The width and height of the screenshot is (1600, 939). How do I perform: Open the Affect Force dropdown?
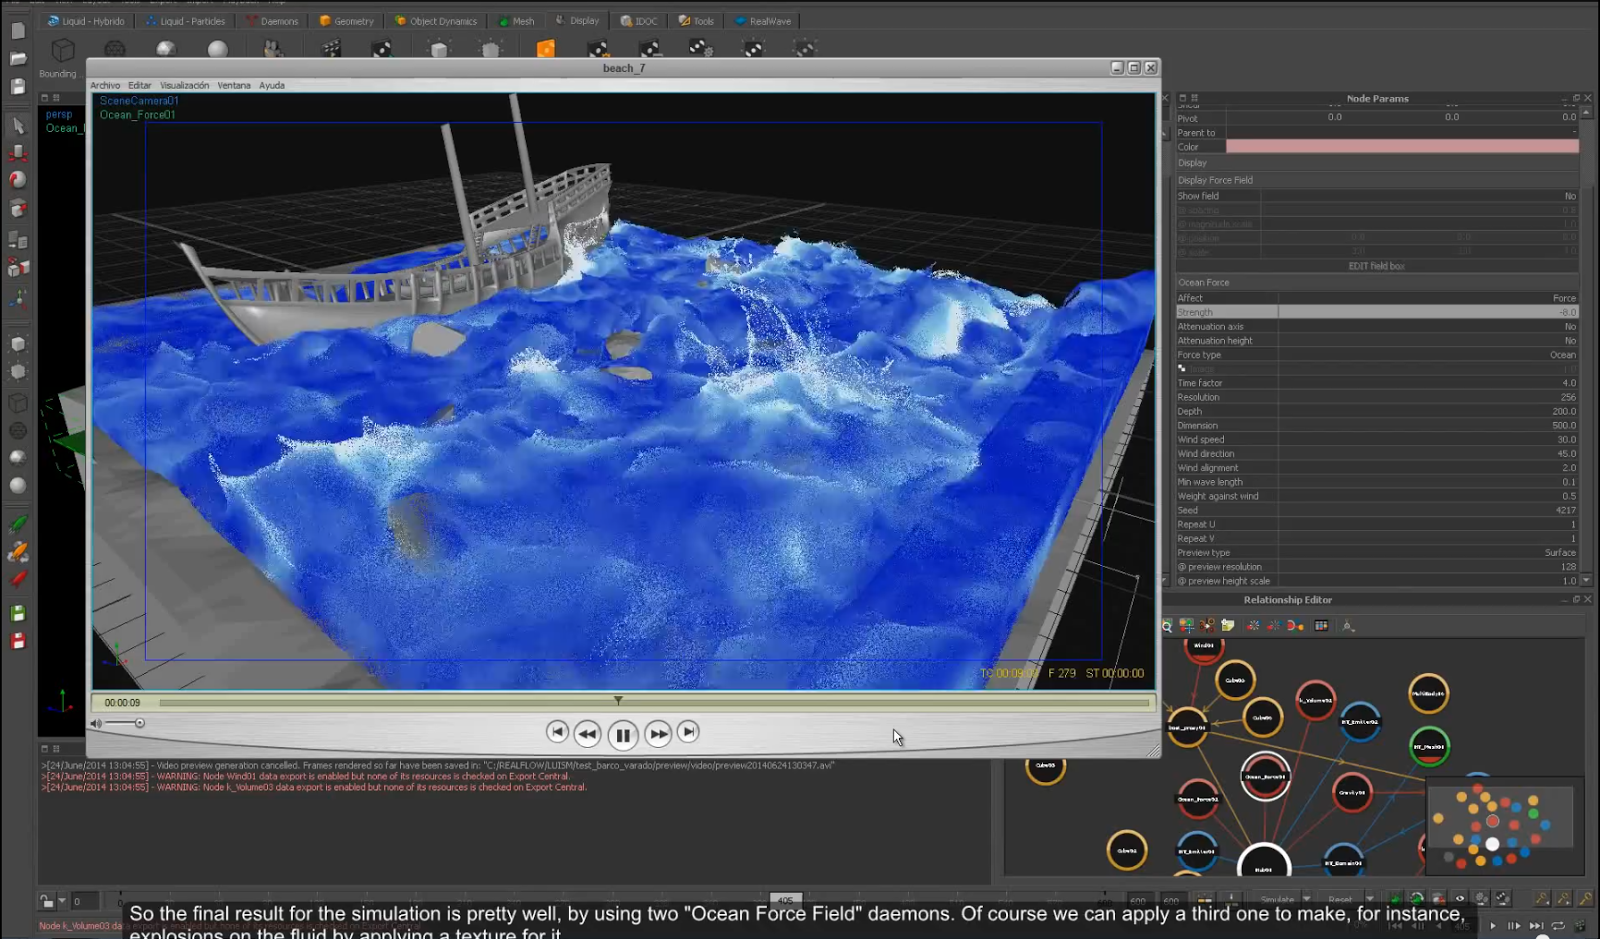[x=1428, y=299]
